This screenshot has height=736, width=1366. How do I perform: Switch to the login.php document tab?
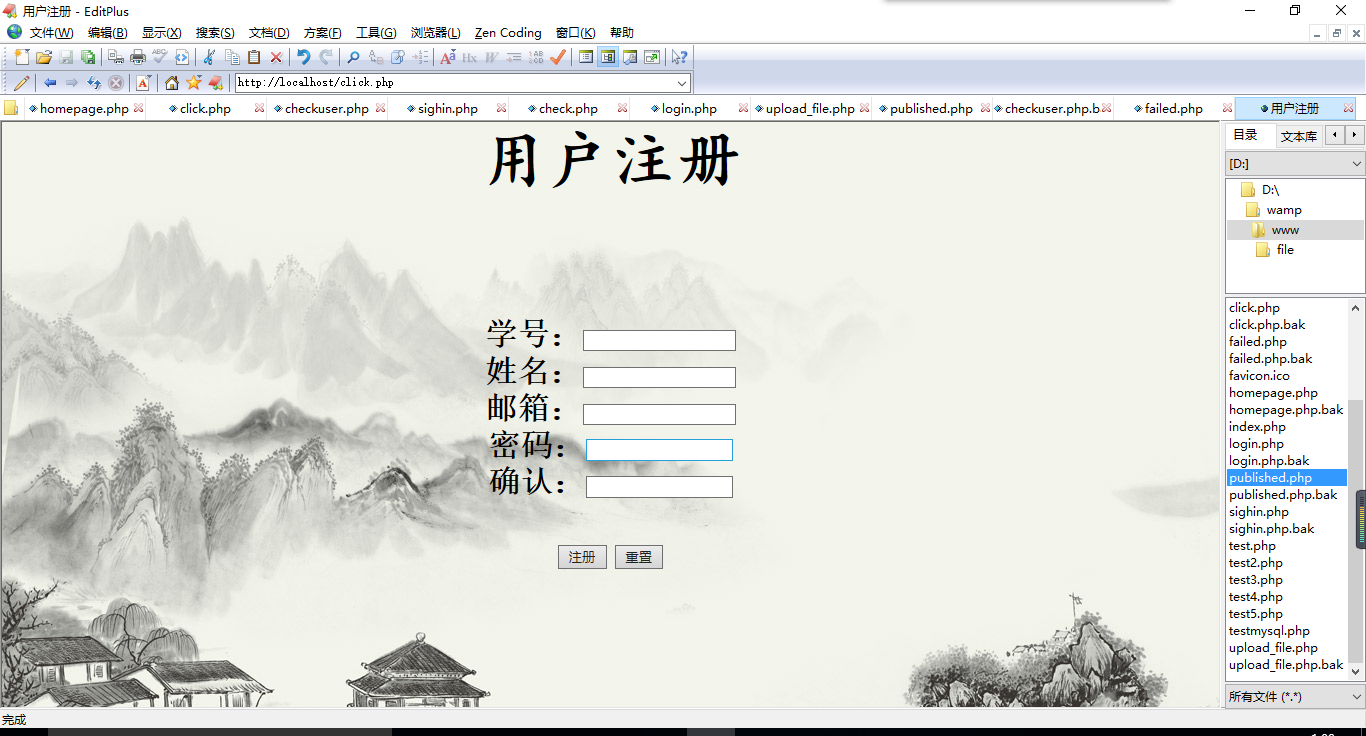[x=689, y=109]
